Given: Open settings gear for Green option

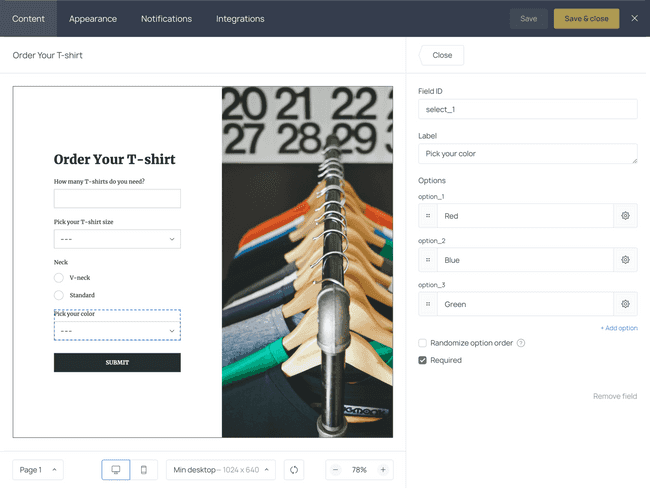Looking at the screenshot, I should coord(625,304).
